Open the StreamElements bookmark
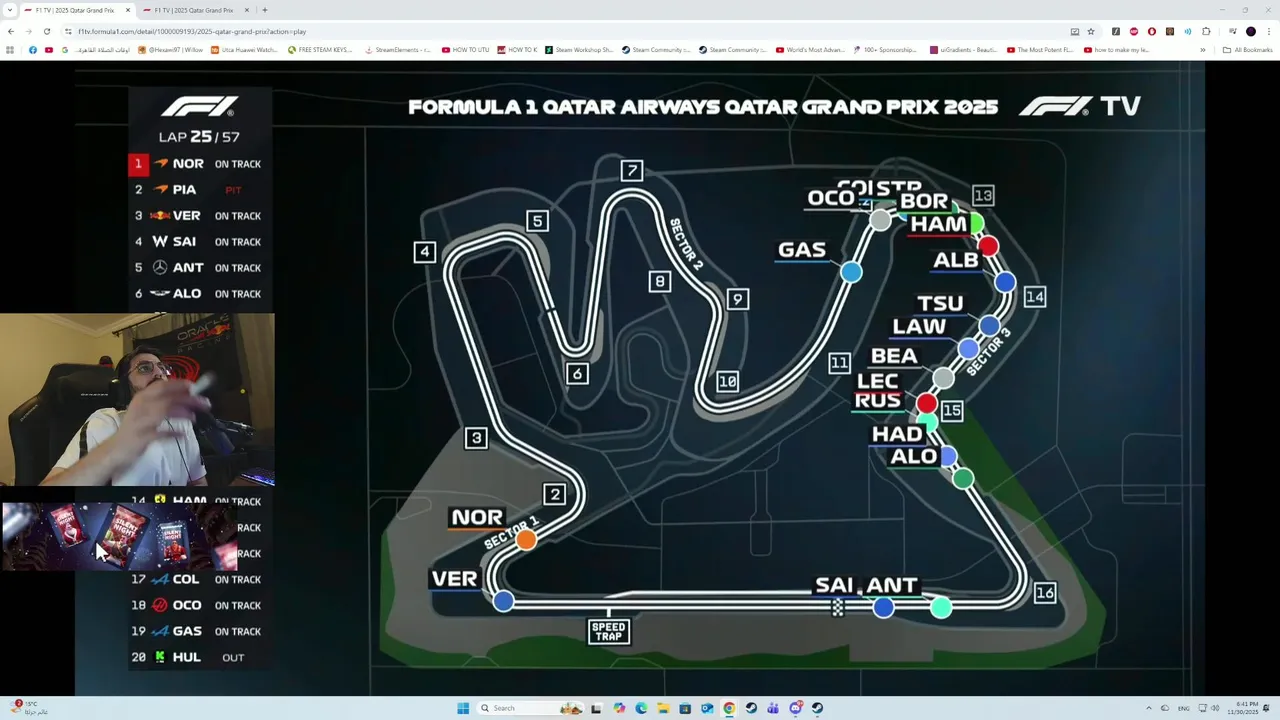 (x=397, y=50)
